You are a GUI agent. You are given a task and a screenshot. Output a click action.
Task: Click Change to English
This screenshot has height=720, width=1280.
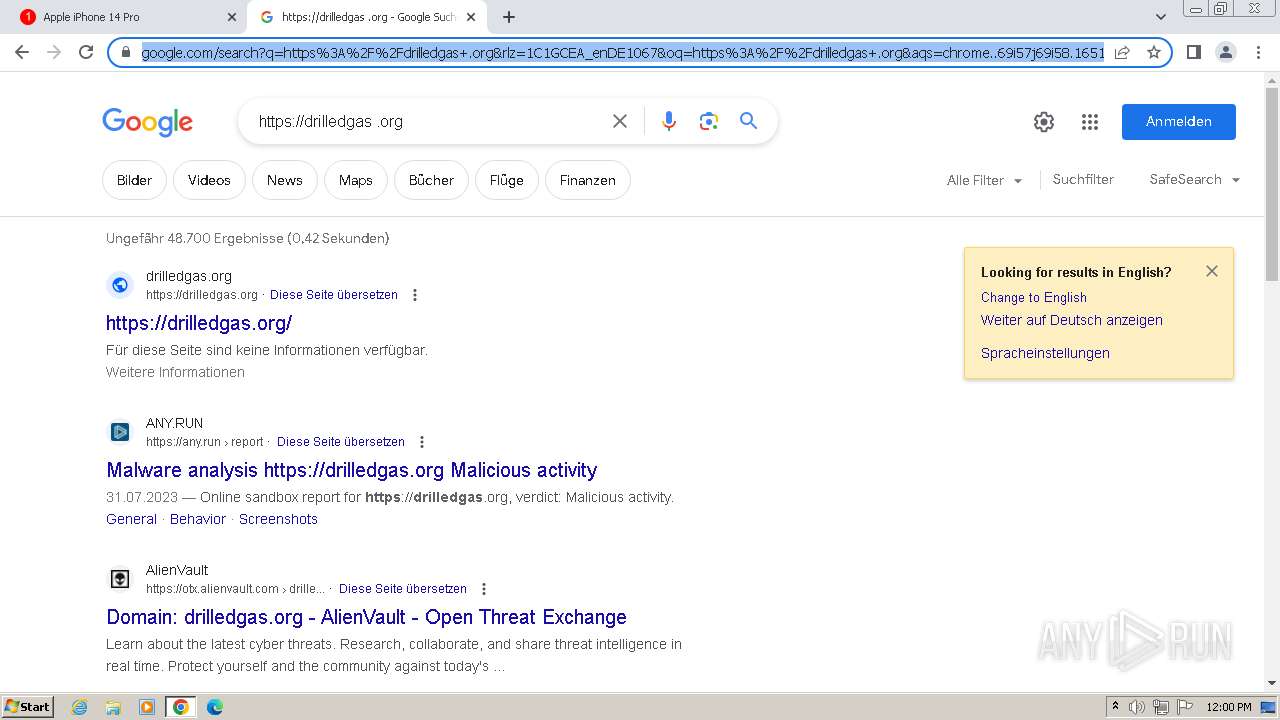(1034, 297)
